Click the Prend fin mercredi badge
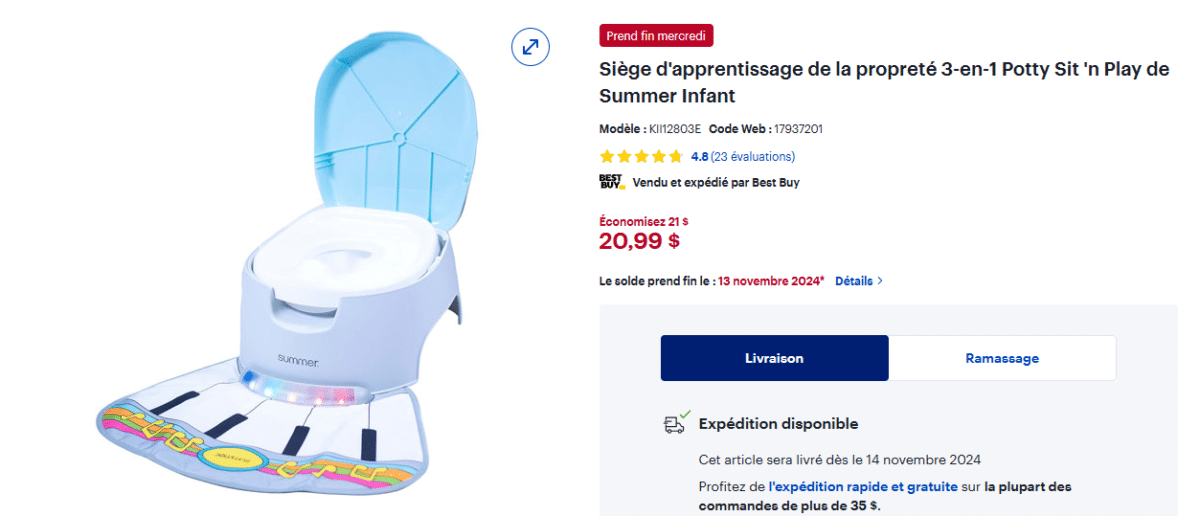 (x=656, y=36)
